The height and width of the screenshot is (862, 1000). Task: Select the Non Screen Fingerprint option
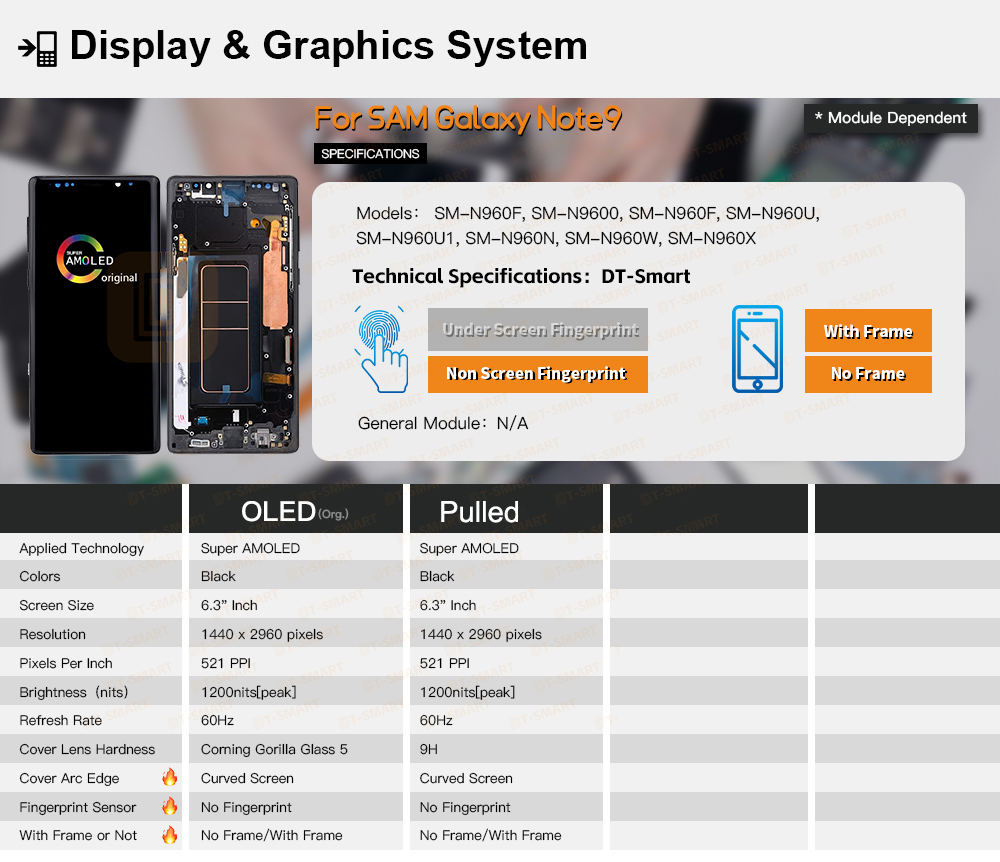(x=538, y=374)
